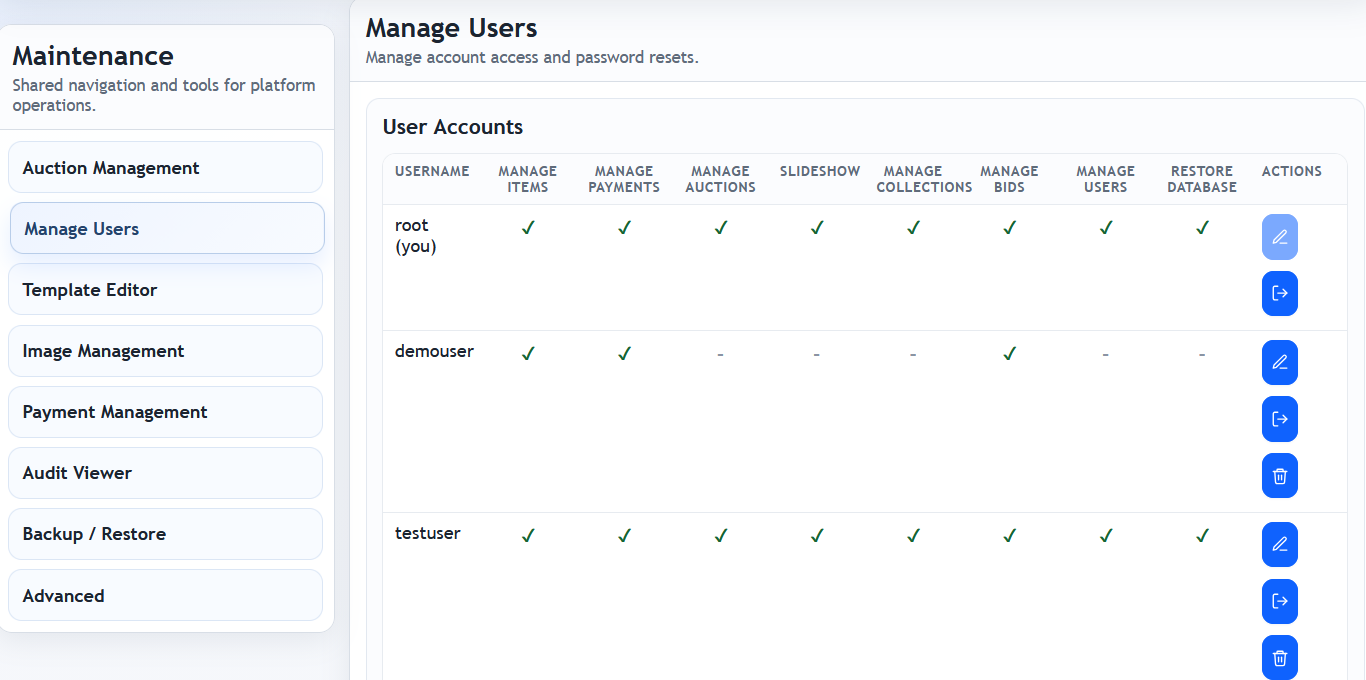Open the Audit Viewer
The width and height of the screenshot is (1366, 680).
point(165,473)
